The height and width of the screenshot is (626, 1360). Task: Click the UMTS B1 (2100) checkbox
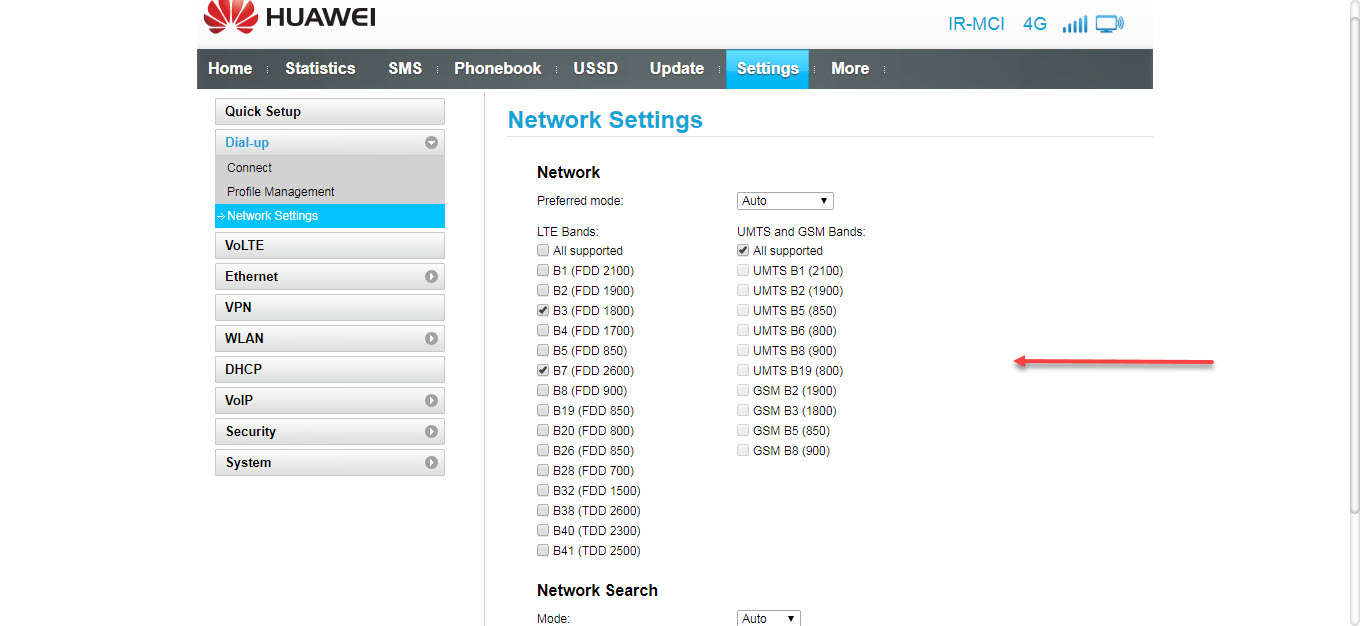point(743,271)
